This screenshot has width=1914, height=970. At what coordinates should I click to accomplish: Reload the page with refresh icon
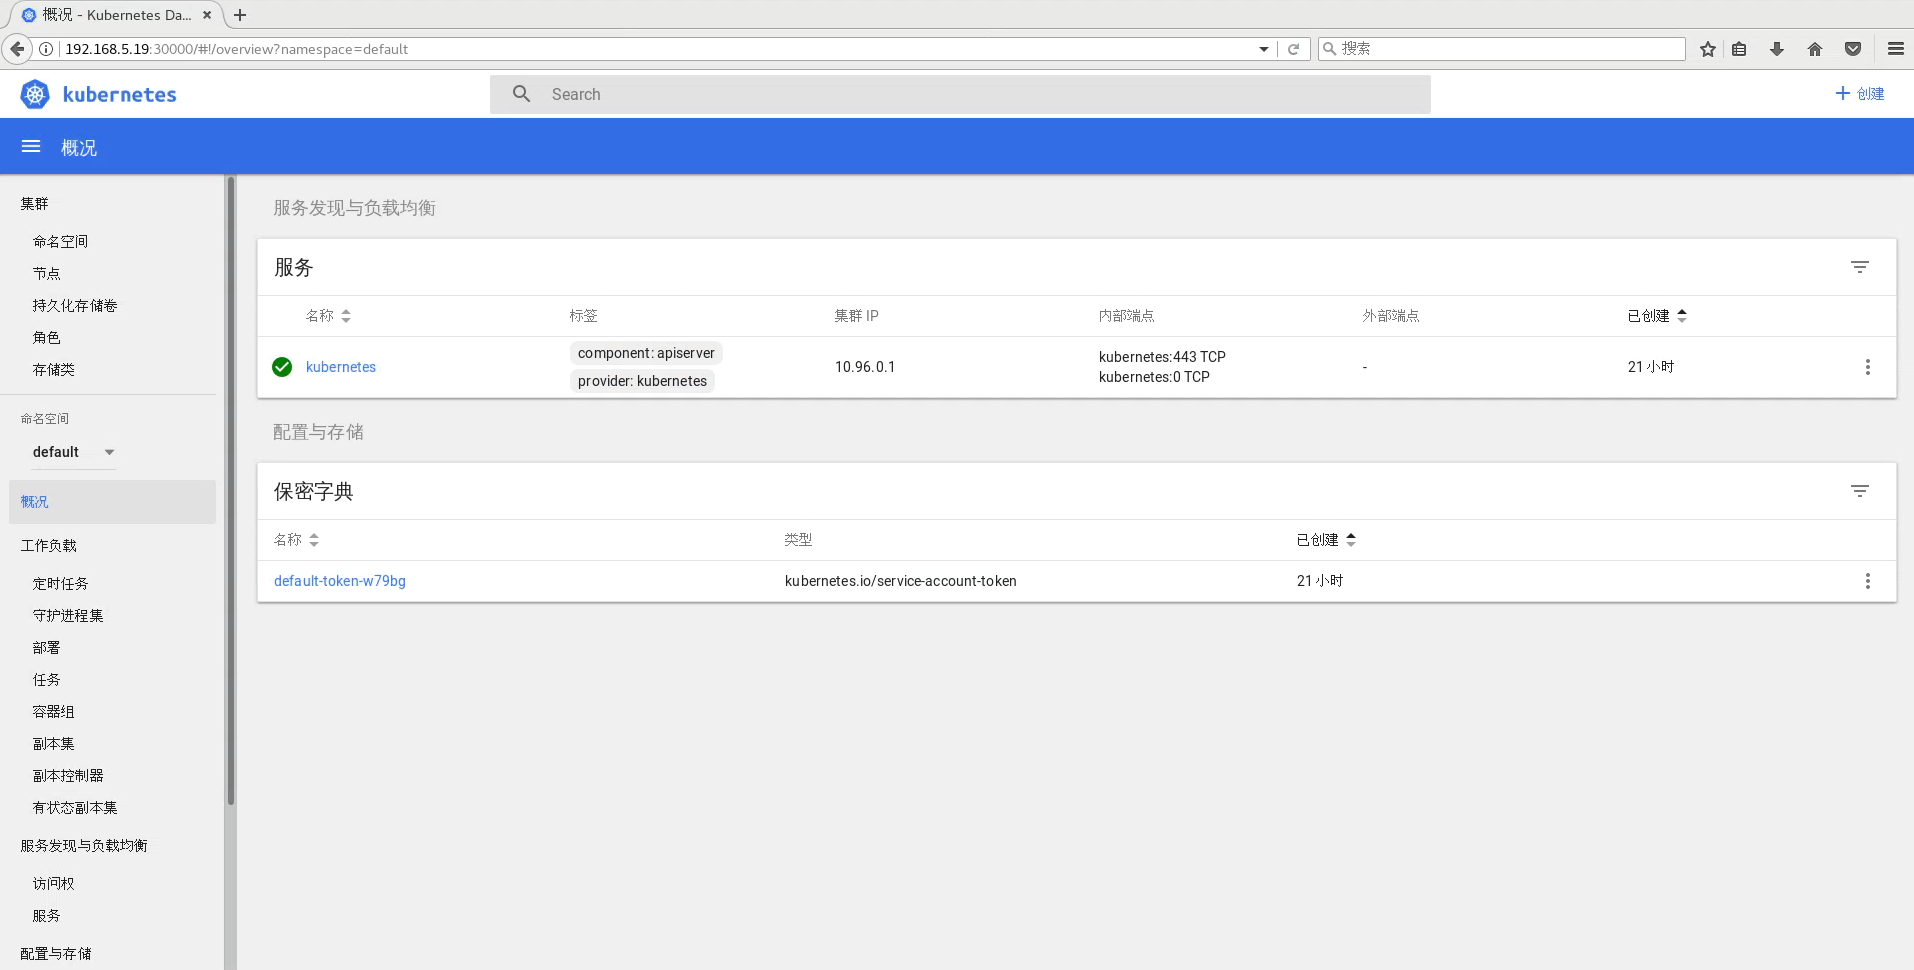(x=1293, y=49)
